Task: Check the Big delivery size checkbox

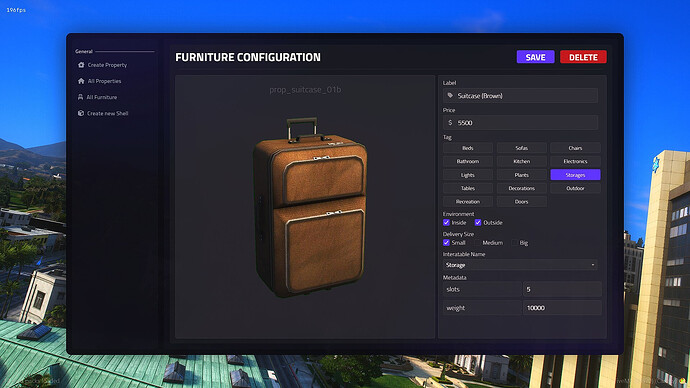Action: [x=514, y=242]
